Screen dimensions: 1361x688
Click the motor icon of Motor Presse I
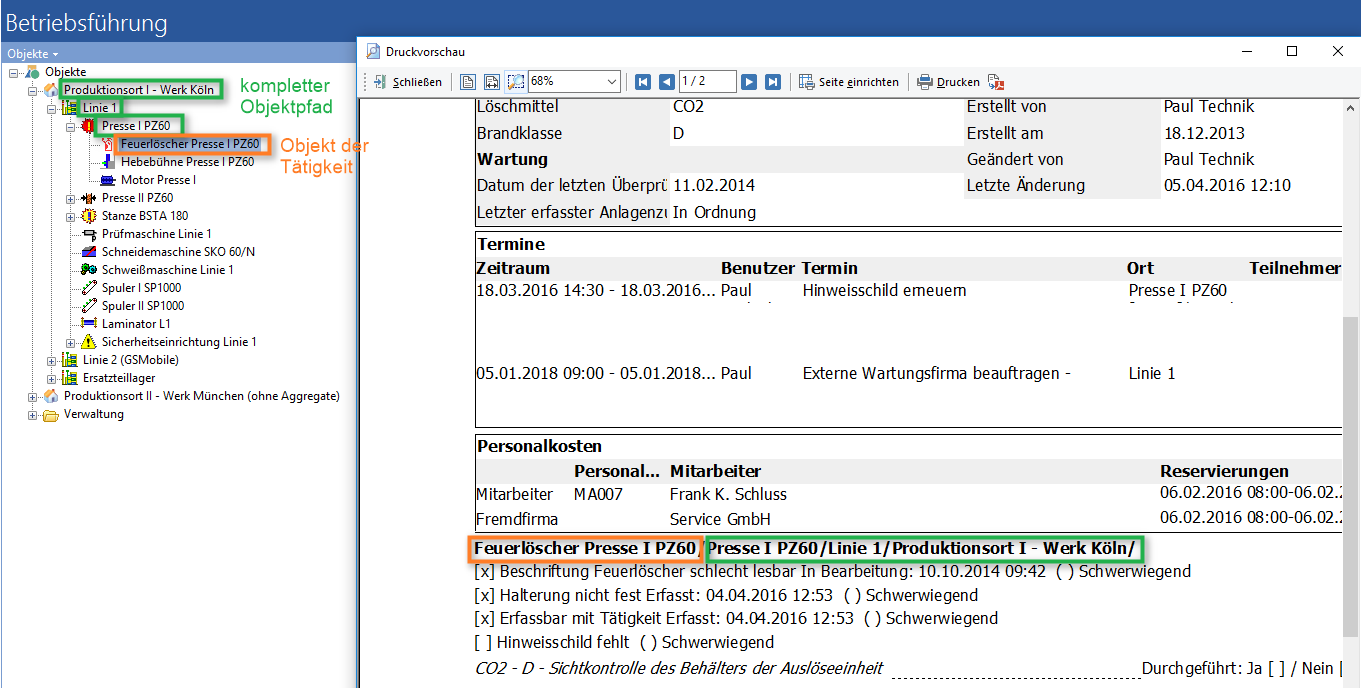(108, 180)
